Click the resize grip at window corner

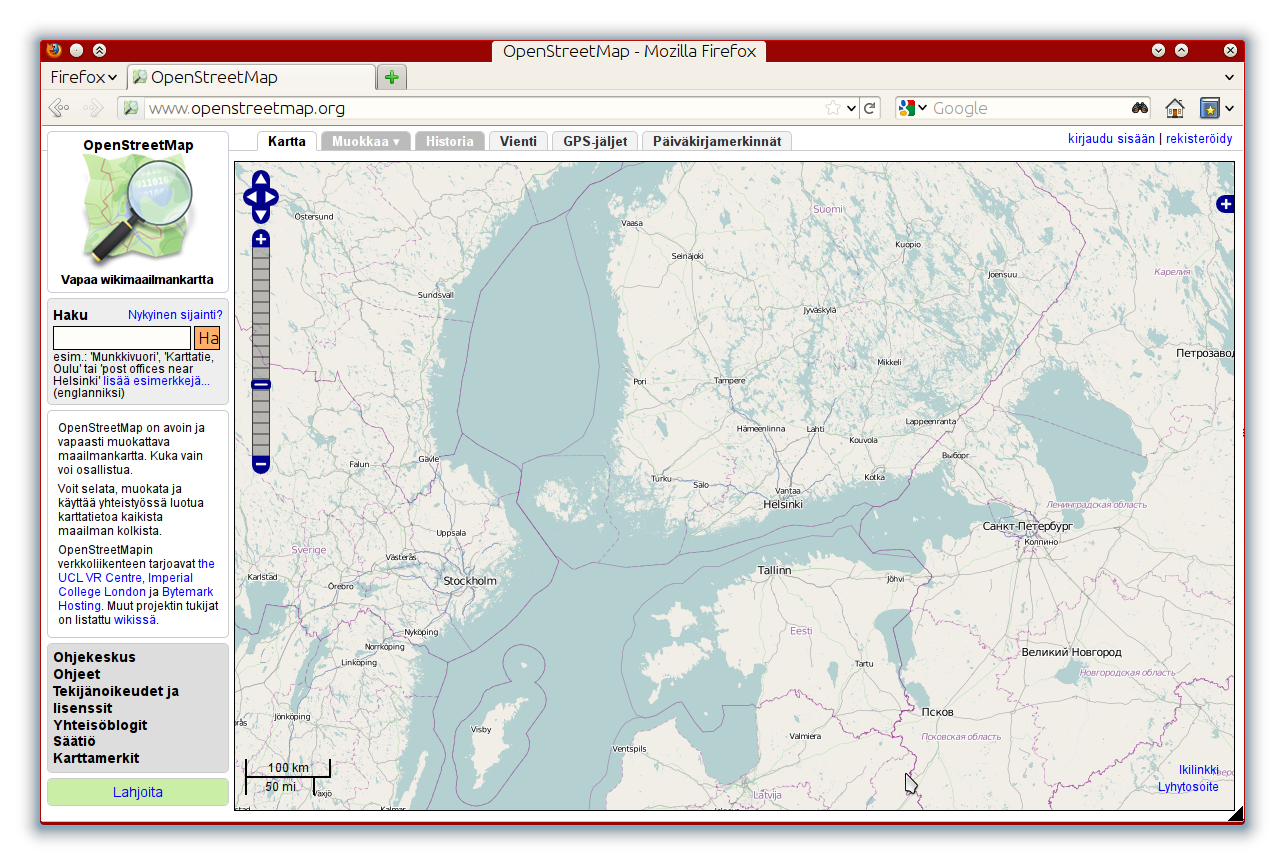pos(1235,814)
